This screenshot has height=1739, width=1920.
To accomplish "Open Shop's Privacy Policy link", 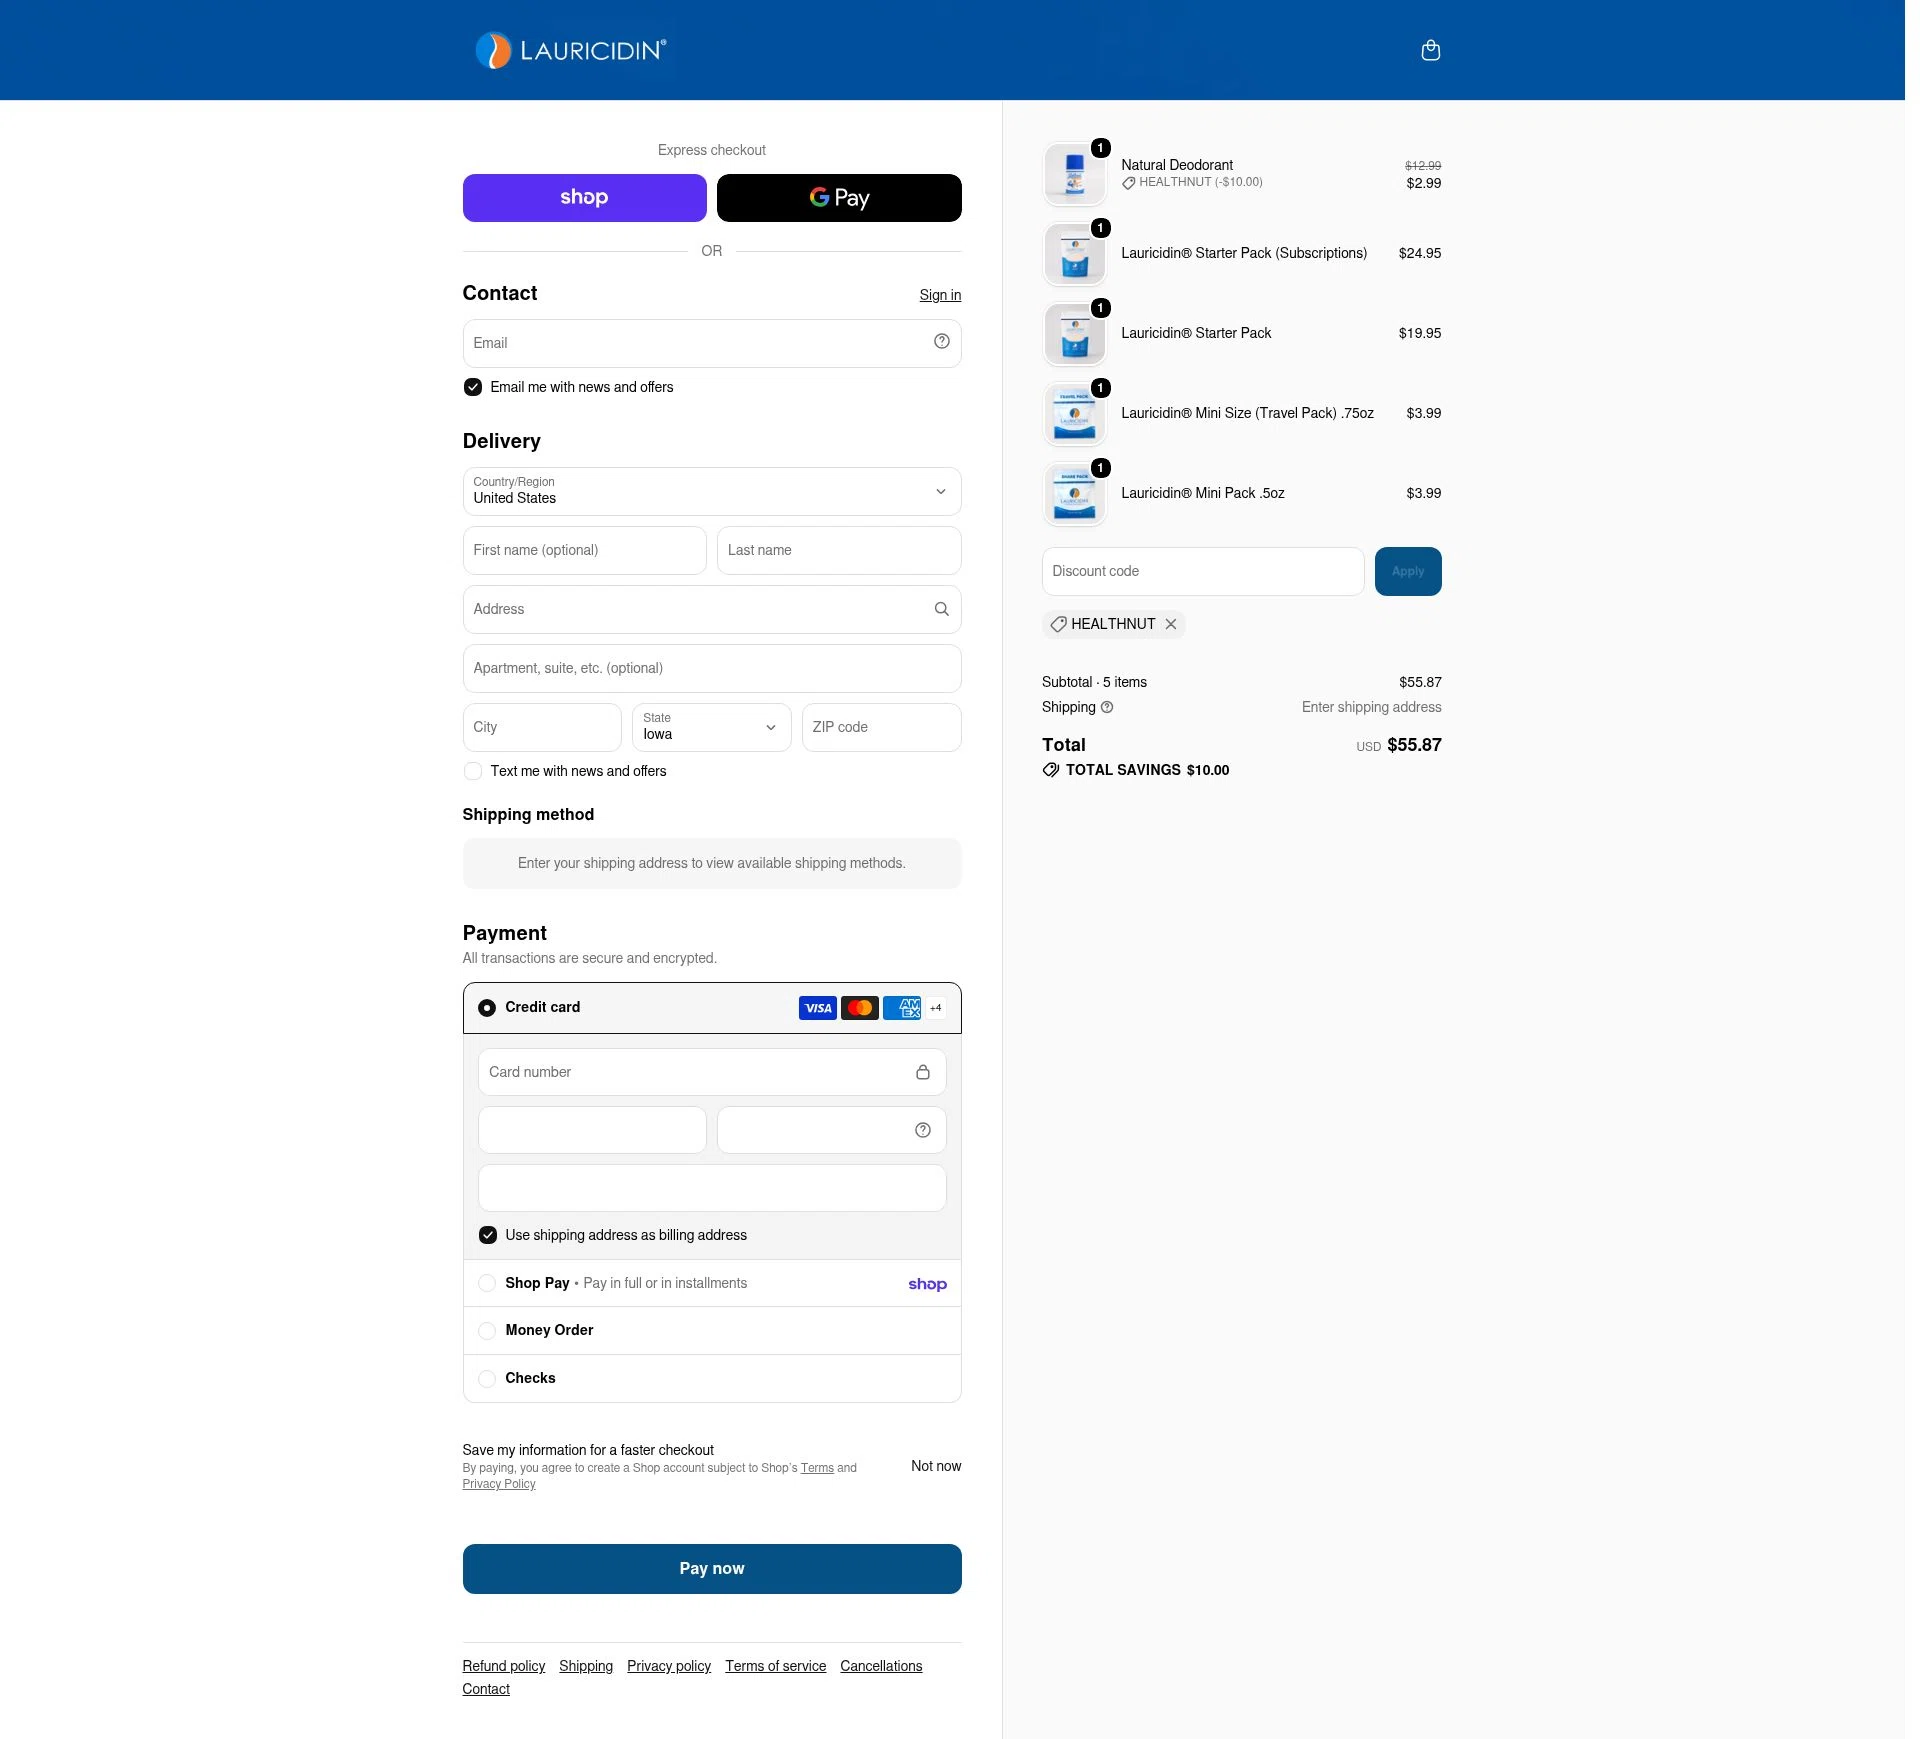I will pos(498,1484).
